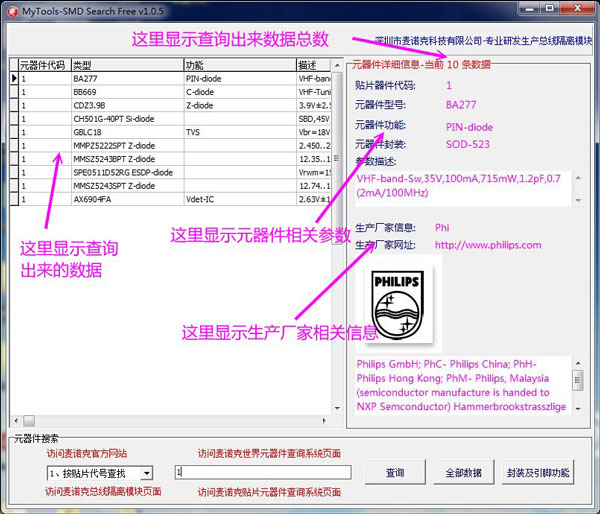Screen dimensions: 600x514
Task: Click the manufacturer info scroll up arrow
Action: (578, 363)
